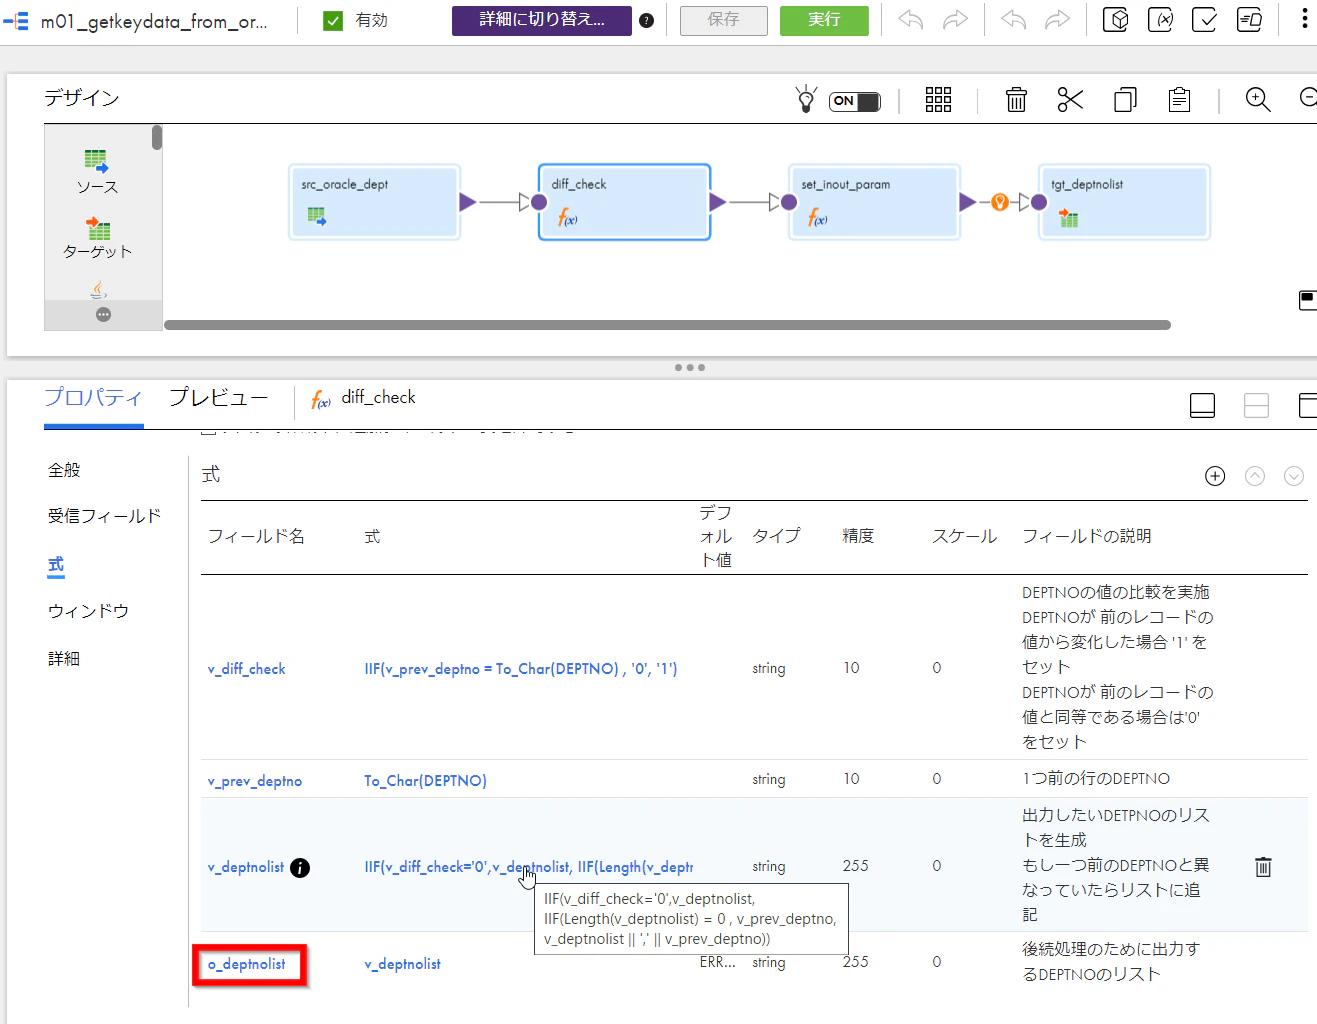Click the palette more dots button

(103, 315)
